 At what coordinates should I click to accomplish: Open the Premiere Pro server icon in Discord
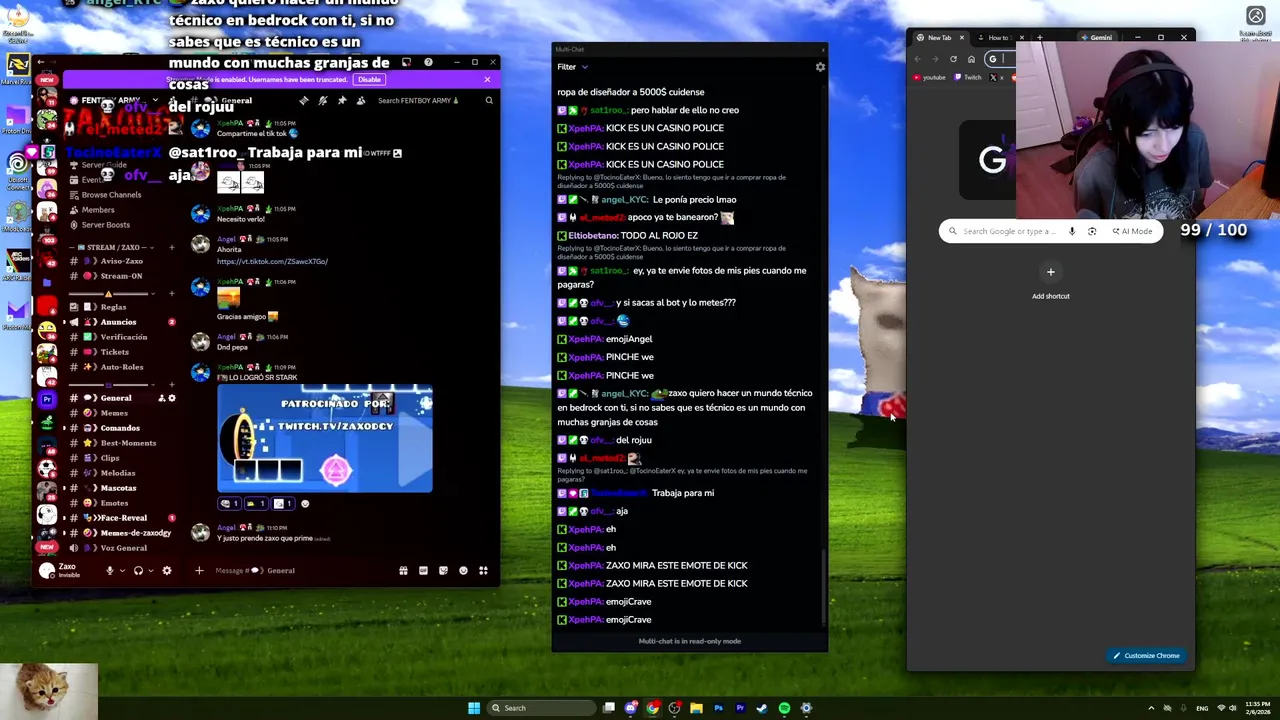coord(47,398)
